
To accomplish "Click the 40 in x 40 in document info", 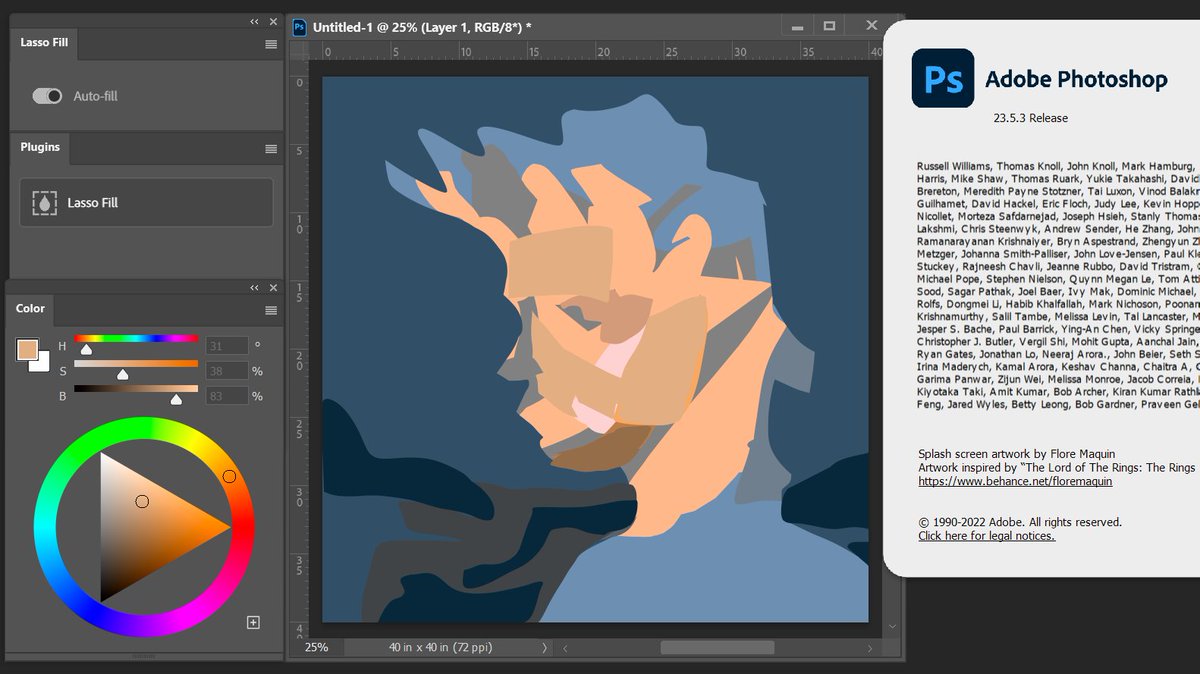I will 439,648.
